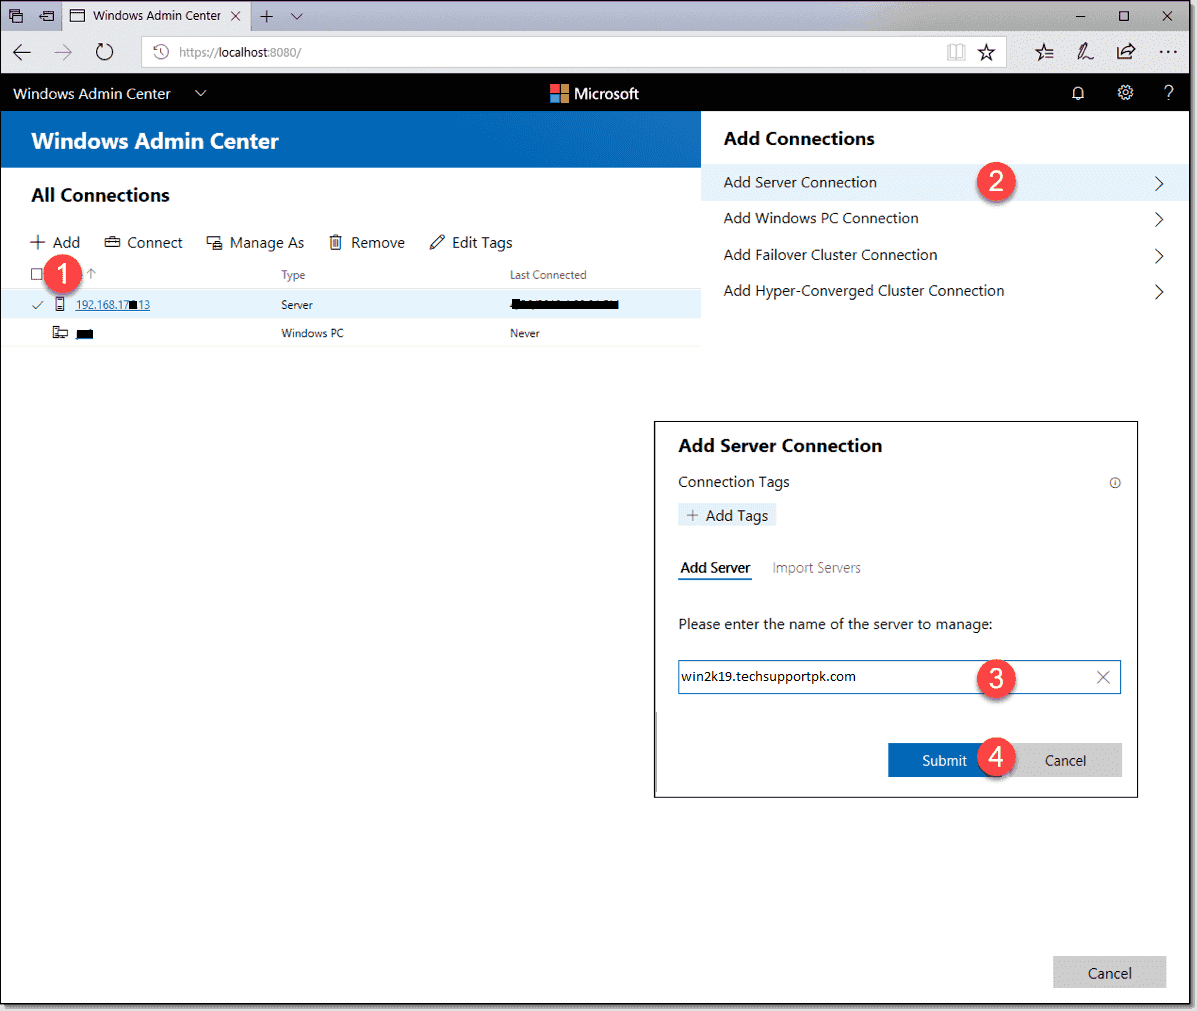Show tab preview chevron
This screenshot has width=1197, height=1011.
pyautogui.click(x=297, y=16)
